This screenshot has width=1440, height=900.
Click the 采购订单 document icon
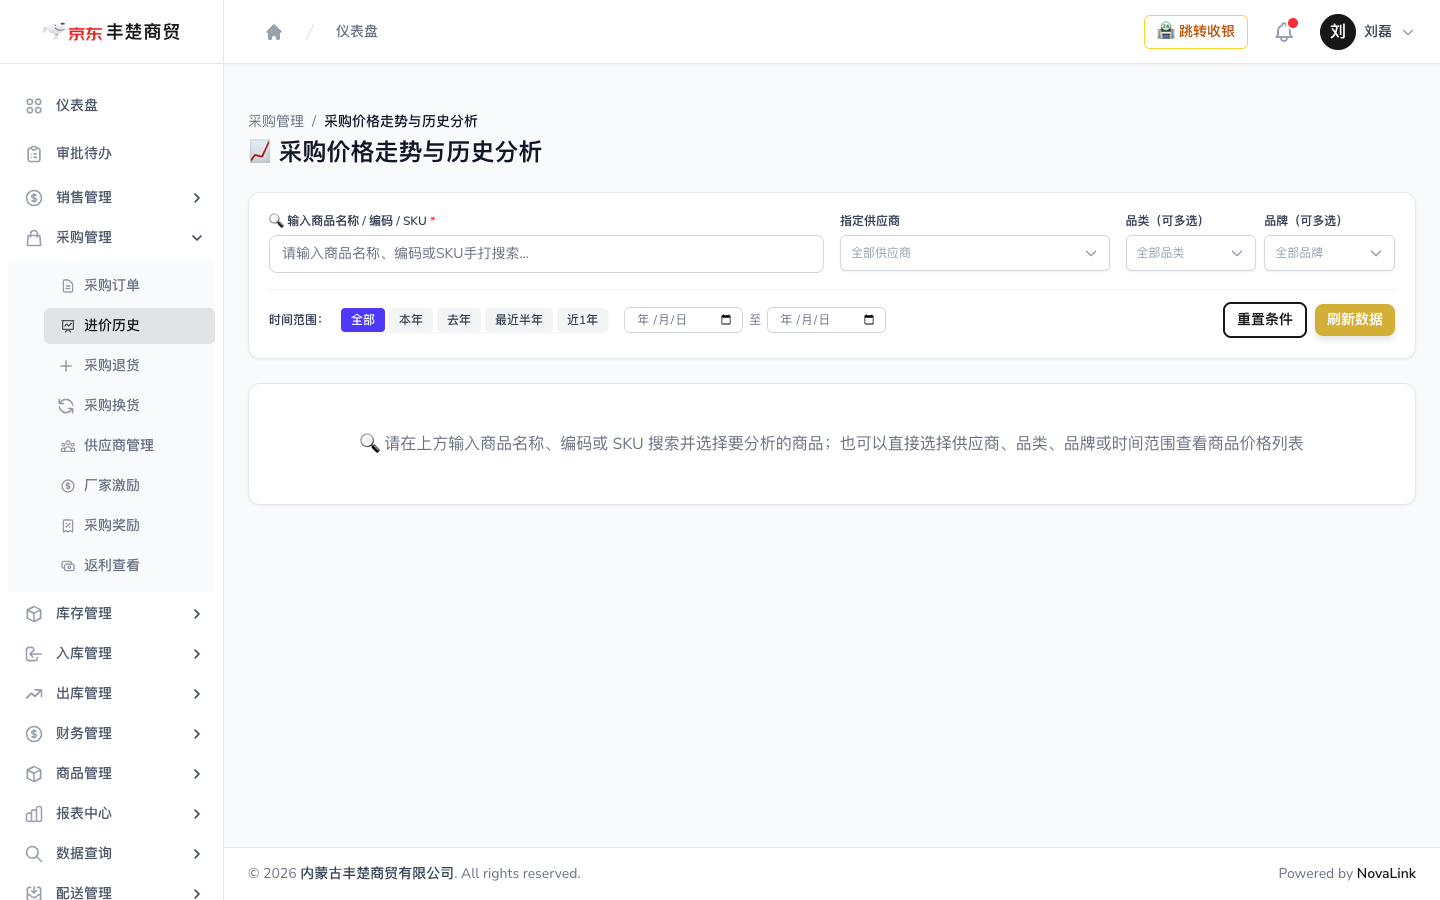click(x=68, y=286)
